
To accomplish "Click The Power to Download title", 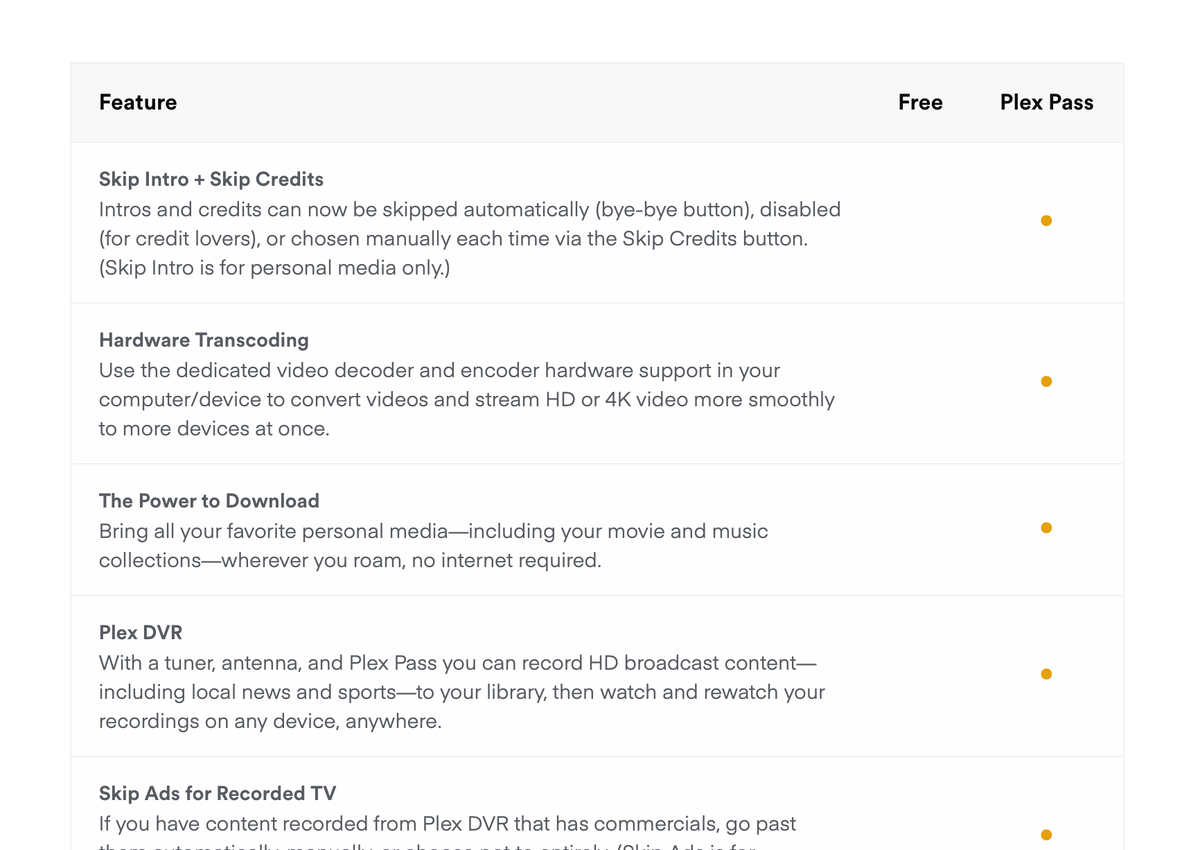I will pos(209,501).
